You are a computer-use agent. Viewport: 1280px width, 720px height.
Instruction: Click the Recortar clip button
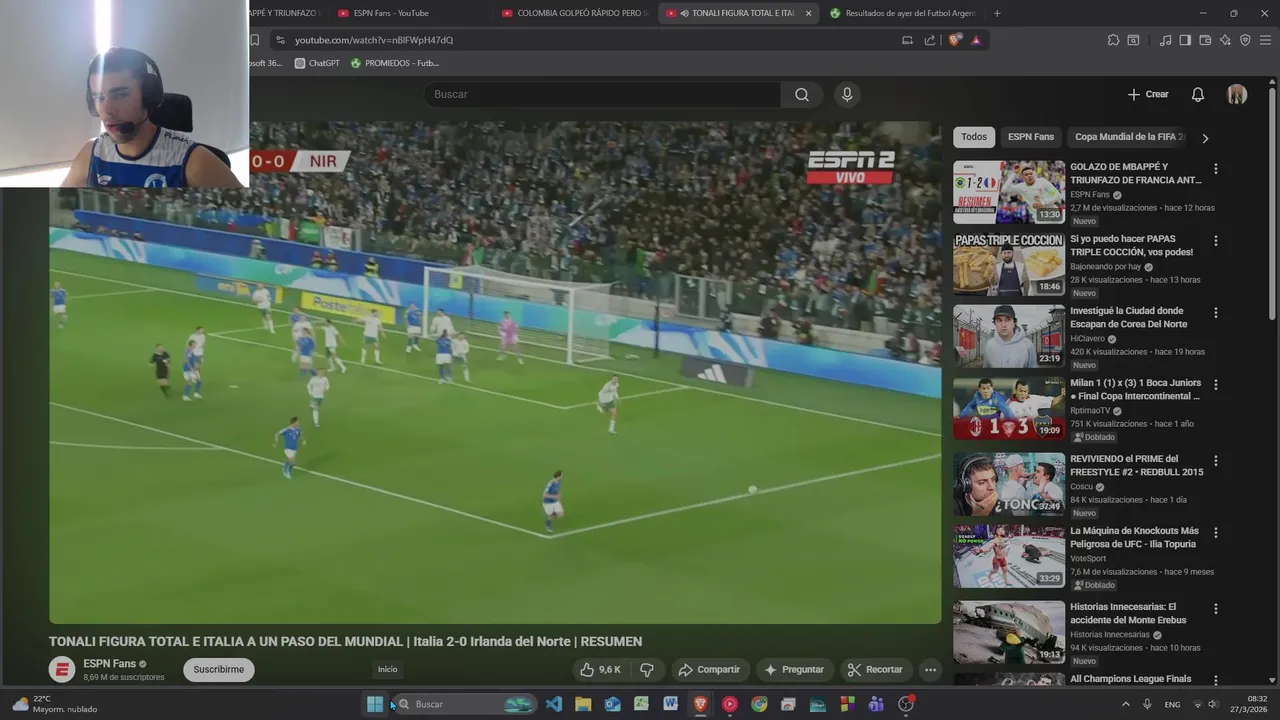point(875,669)
